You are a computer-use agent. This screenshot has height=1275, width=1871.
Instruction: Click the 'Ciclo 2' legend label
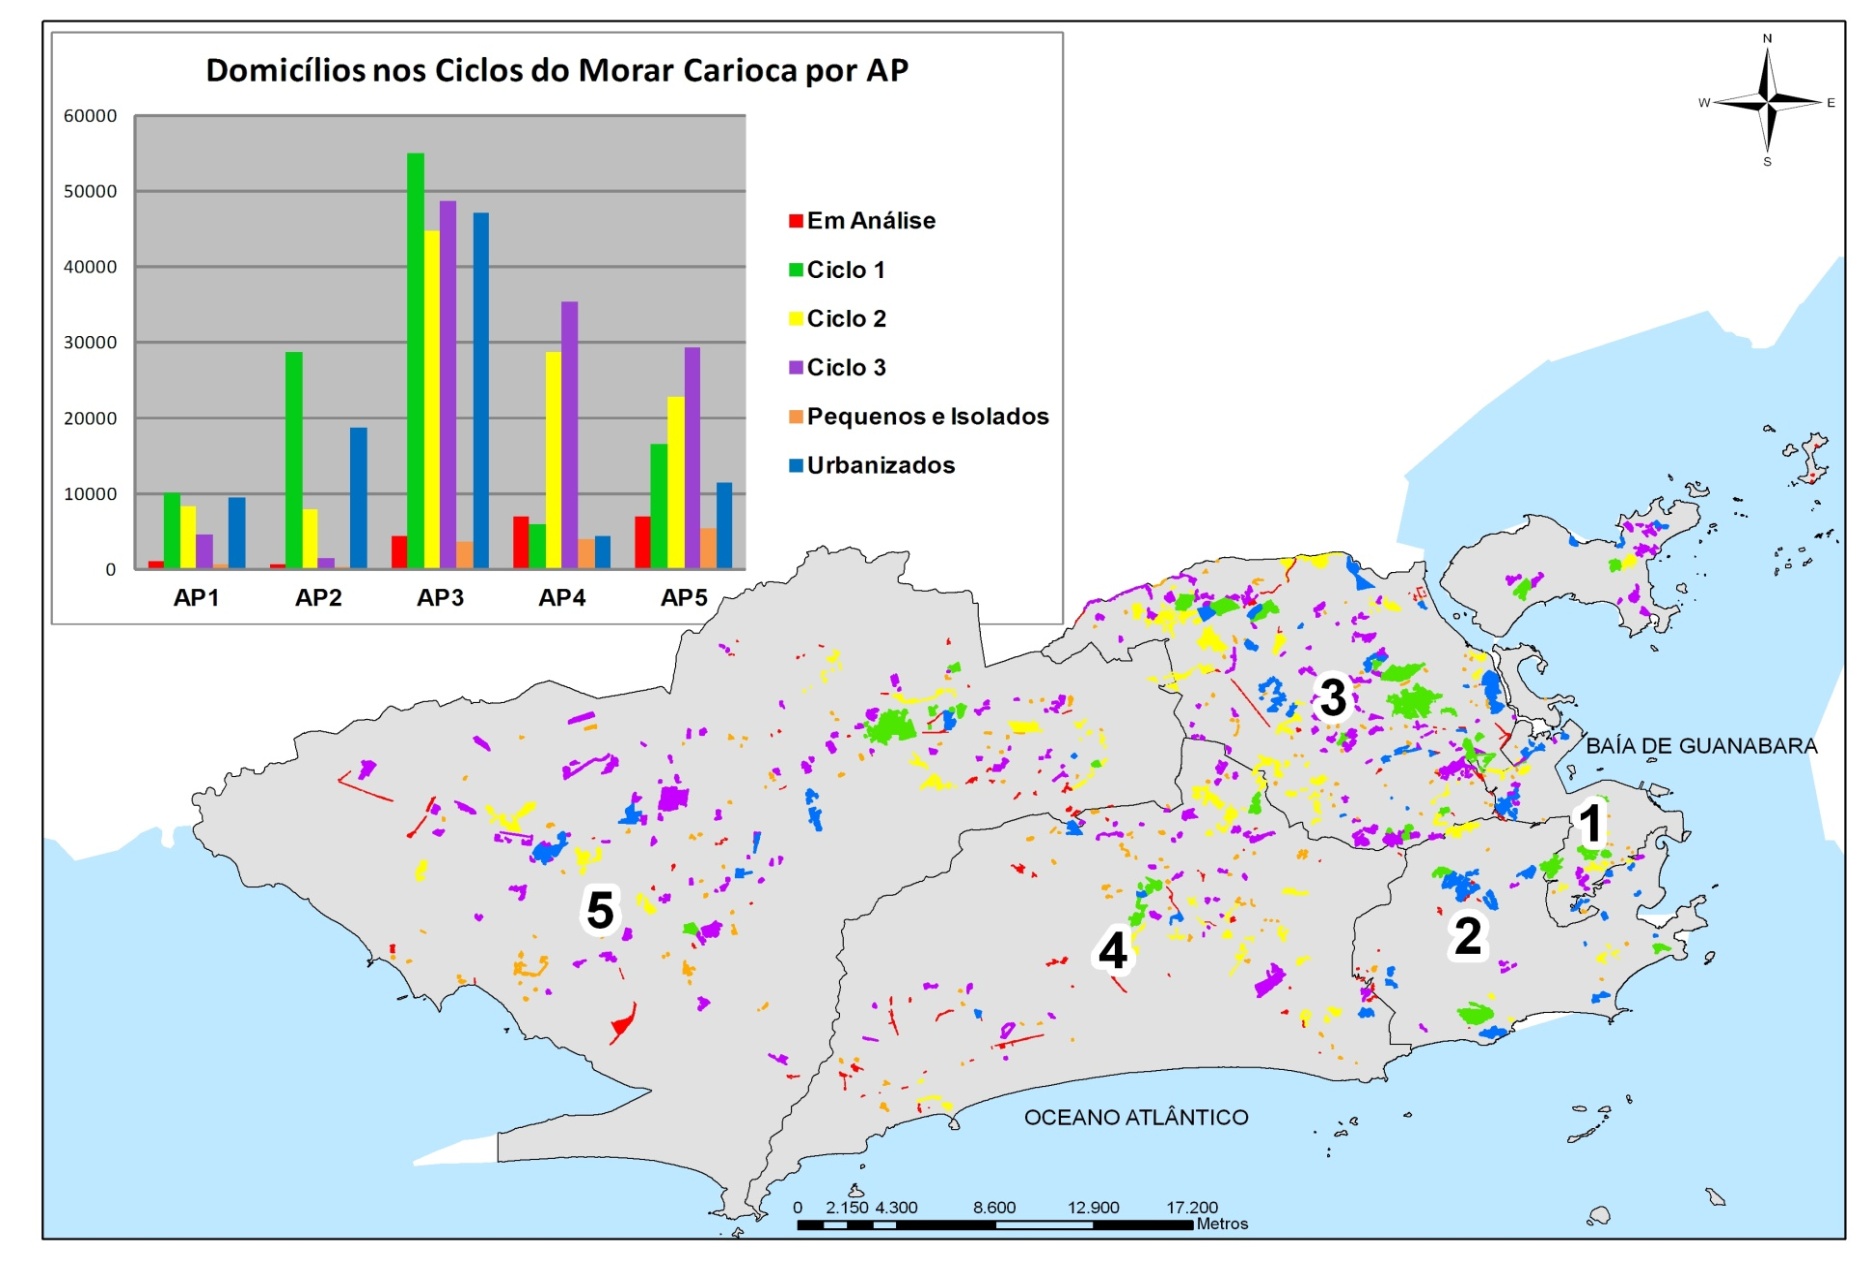pyautogui.click(x=846, y=319)
